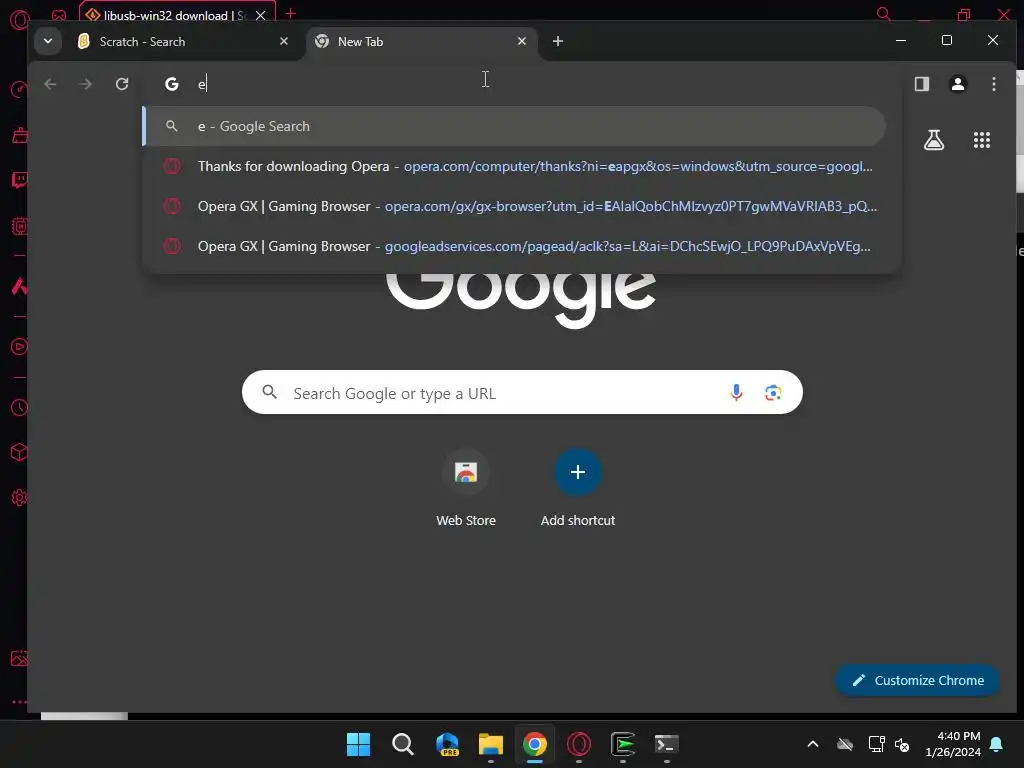Select 'e - Google Search' suggestion

514,126
